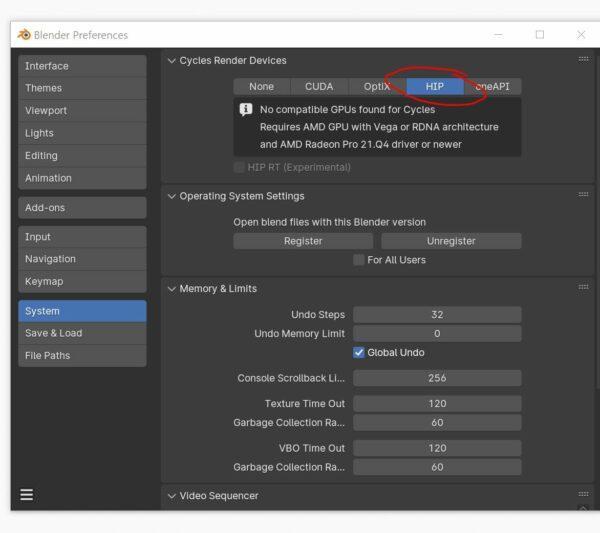Open the Viewport preferences tab
Viewport: 600px width, 533px height.
tap(82, 111)
